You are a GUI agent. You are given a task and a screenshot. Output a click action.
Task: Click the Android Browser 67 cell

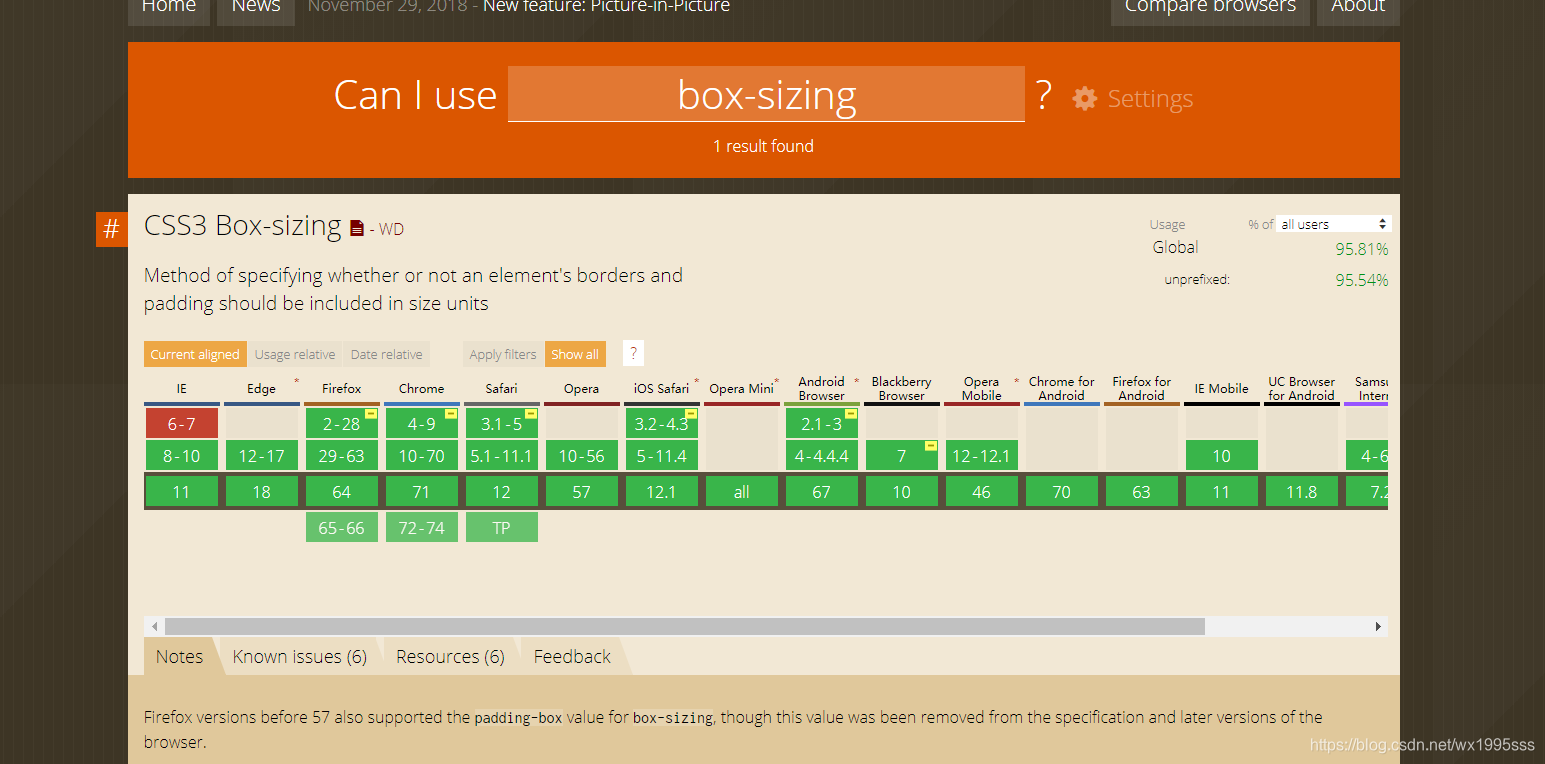tap(822, 491)
